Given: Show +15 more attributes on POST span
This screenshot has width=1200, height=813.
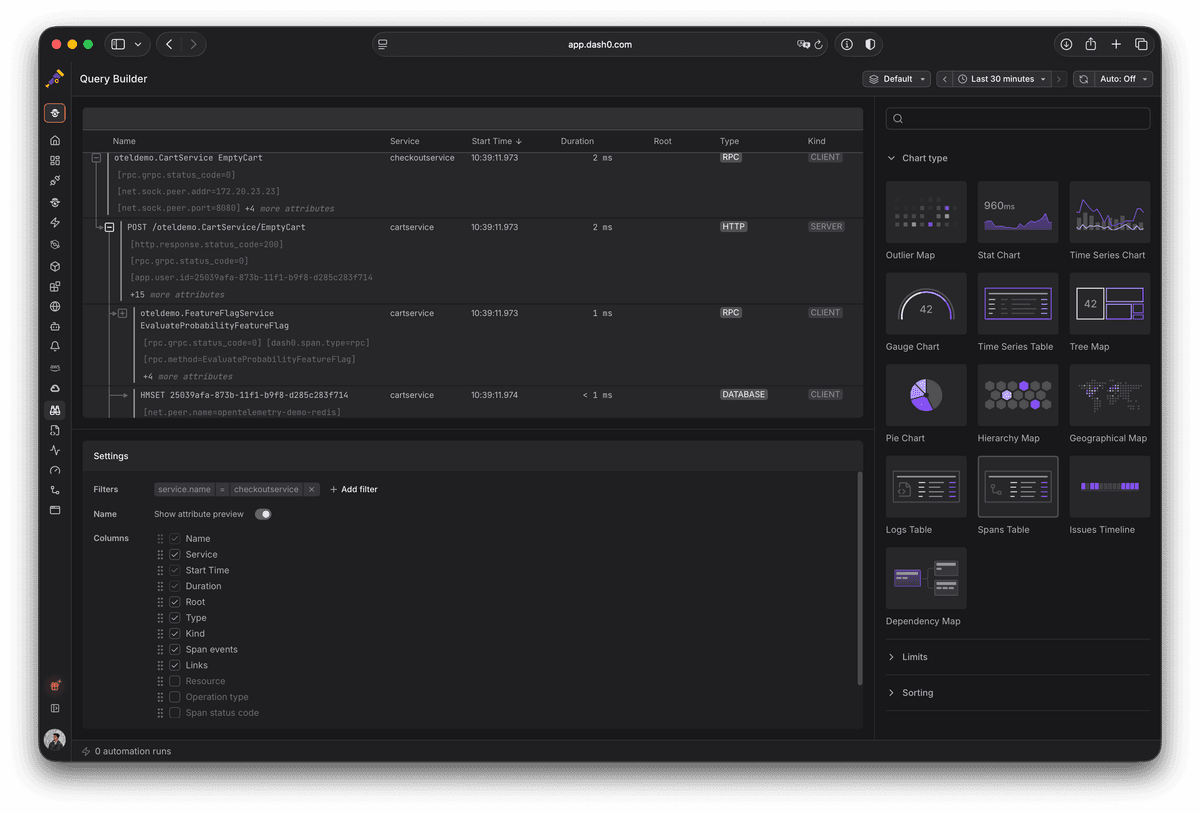Looking at the screenshot, I should tap(177, 295).
